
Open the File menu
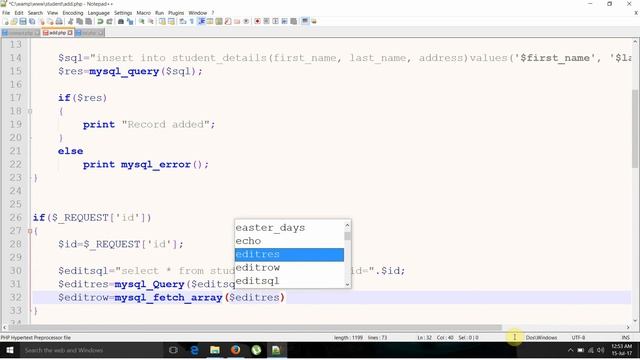[6, 13]
